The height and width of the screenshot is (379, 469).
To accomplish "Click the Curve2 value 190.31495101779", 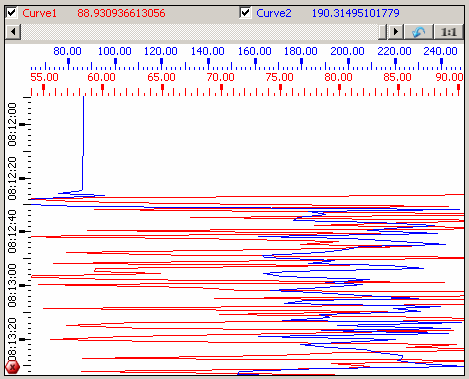I will (355, 13).
